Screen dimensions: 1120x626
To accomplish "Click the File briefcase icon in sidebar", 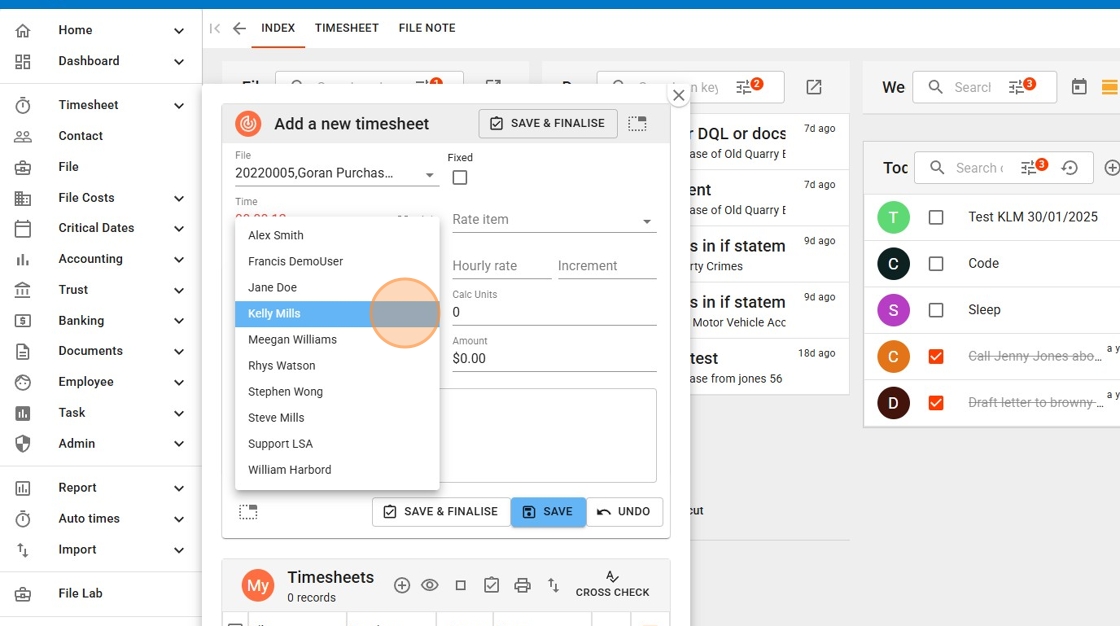I will pyautogui.click(x=23, y=167).
